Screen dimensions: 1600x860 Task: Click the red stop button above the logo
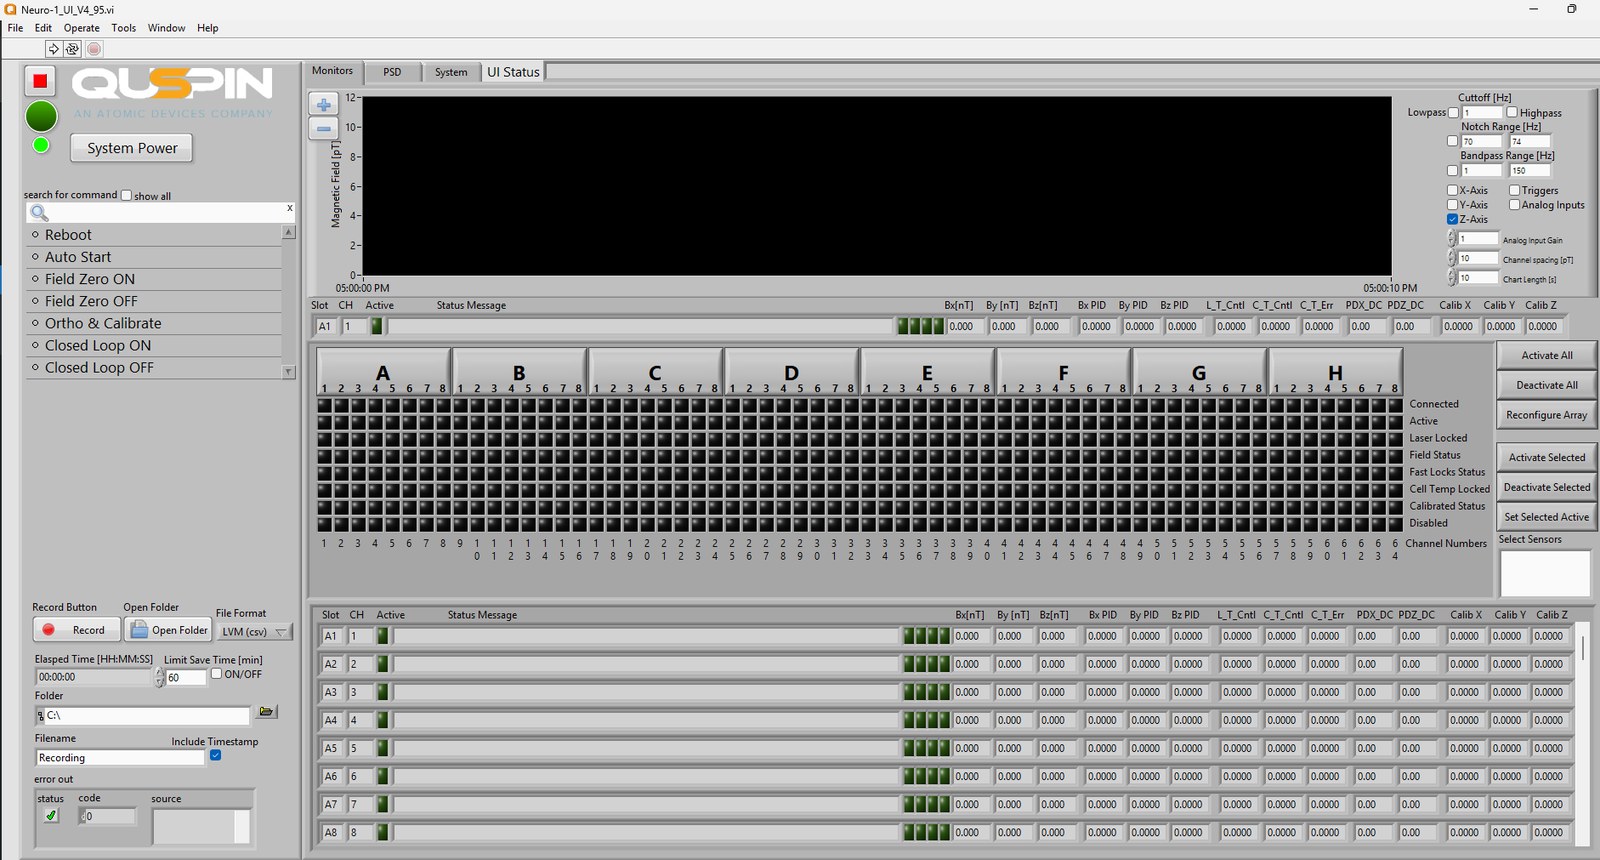(40, 81)
